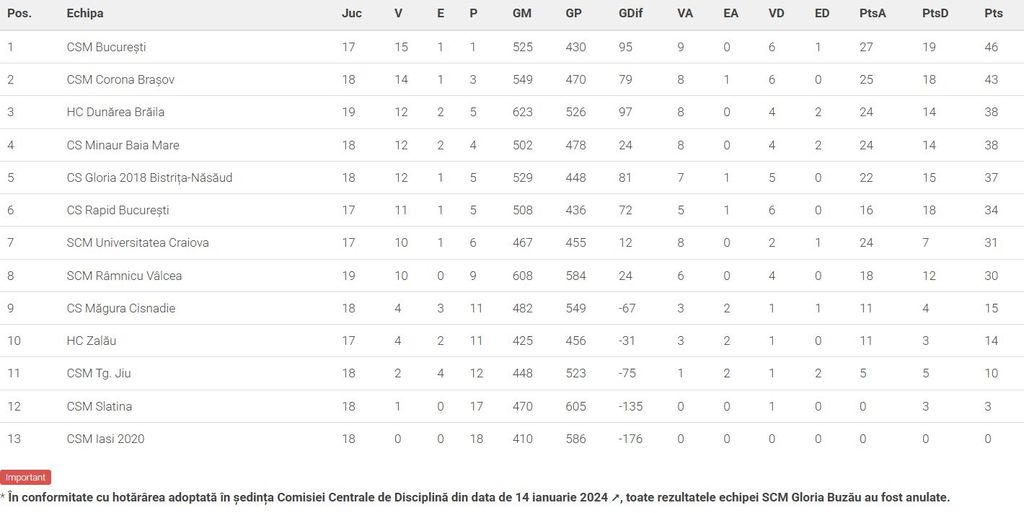The height and width of the screenshot is (513, 1024).
Task: Click the GDif column header
Action: coord(631,14)
